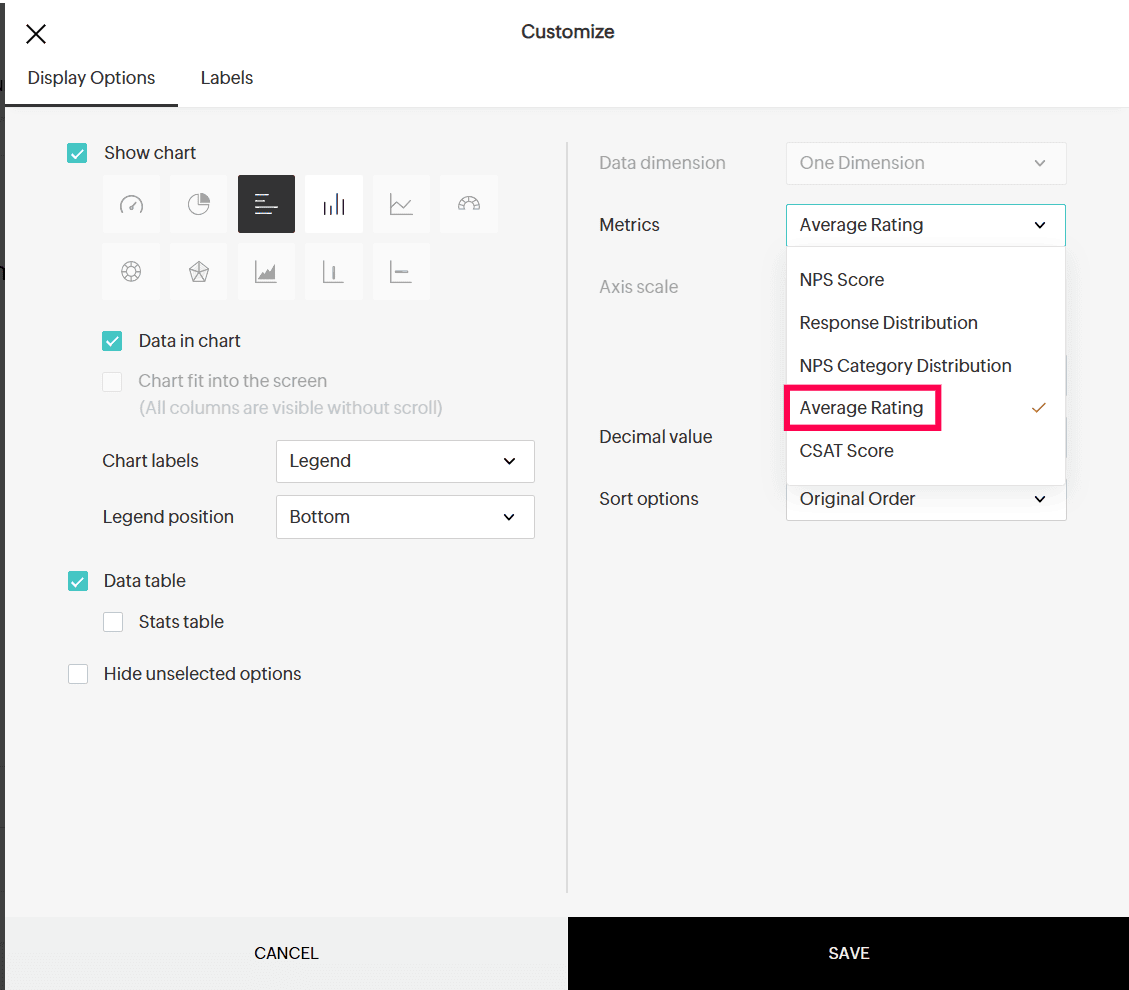Toggle the Data in chart checkbox
The height and width of the screenshot is (990, 1129).
coord(112,341)
